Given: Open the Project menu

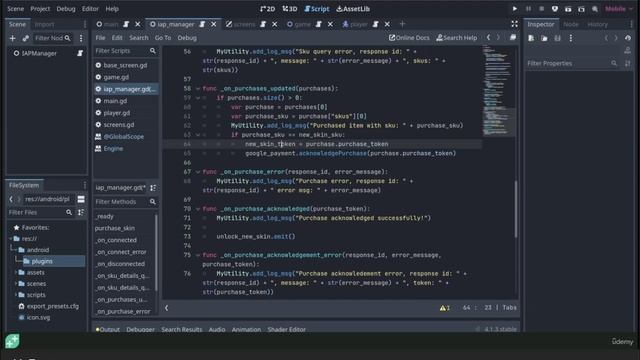Looking at the screenshot, I should pyautogui.click(x=40, y=9).
